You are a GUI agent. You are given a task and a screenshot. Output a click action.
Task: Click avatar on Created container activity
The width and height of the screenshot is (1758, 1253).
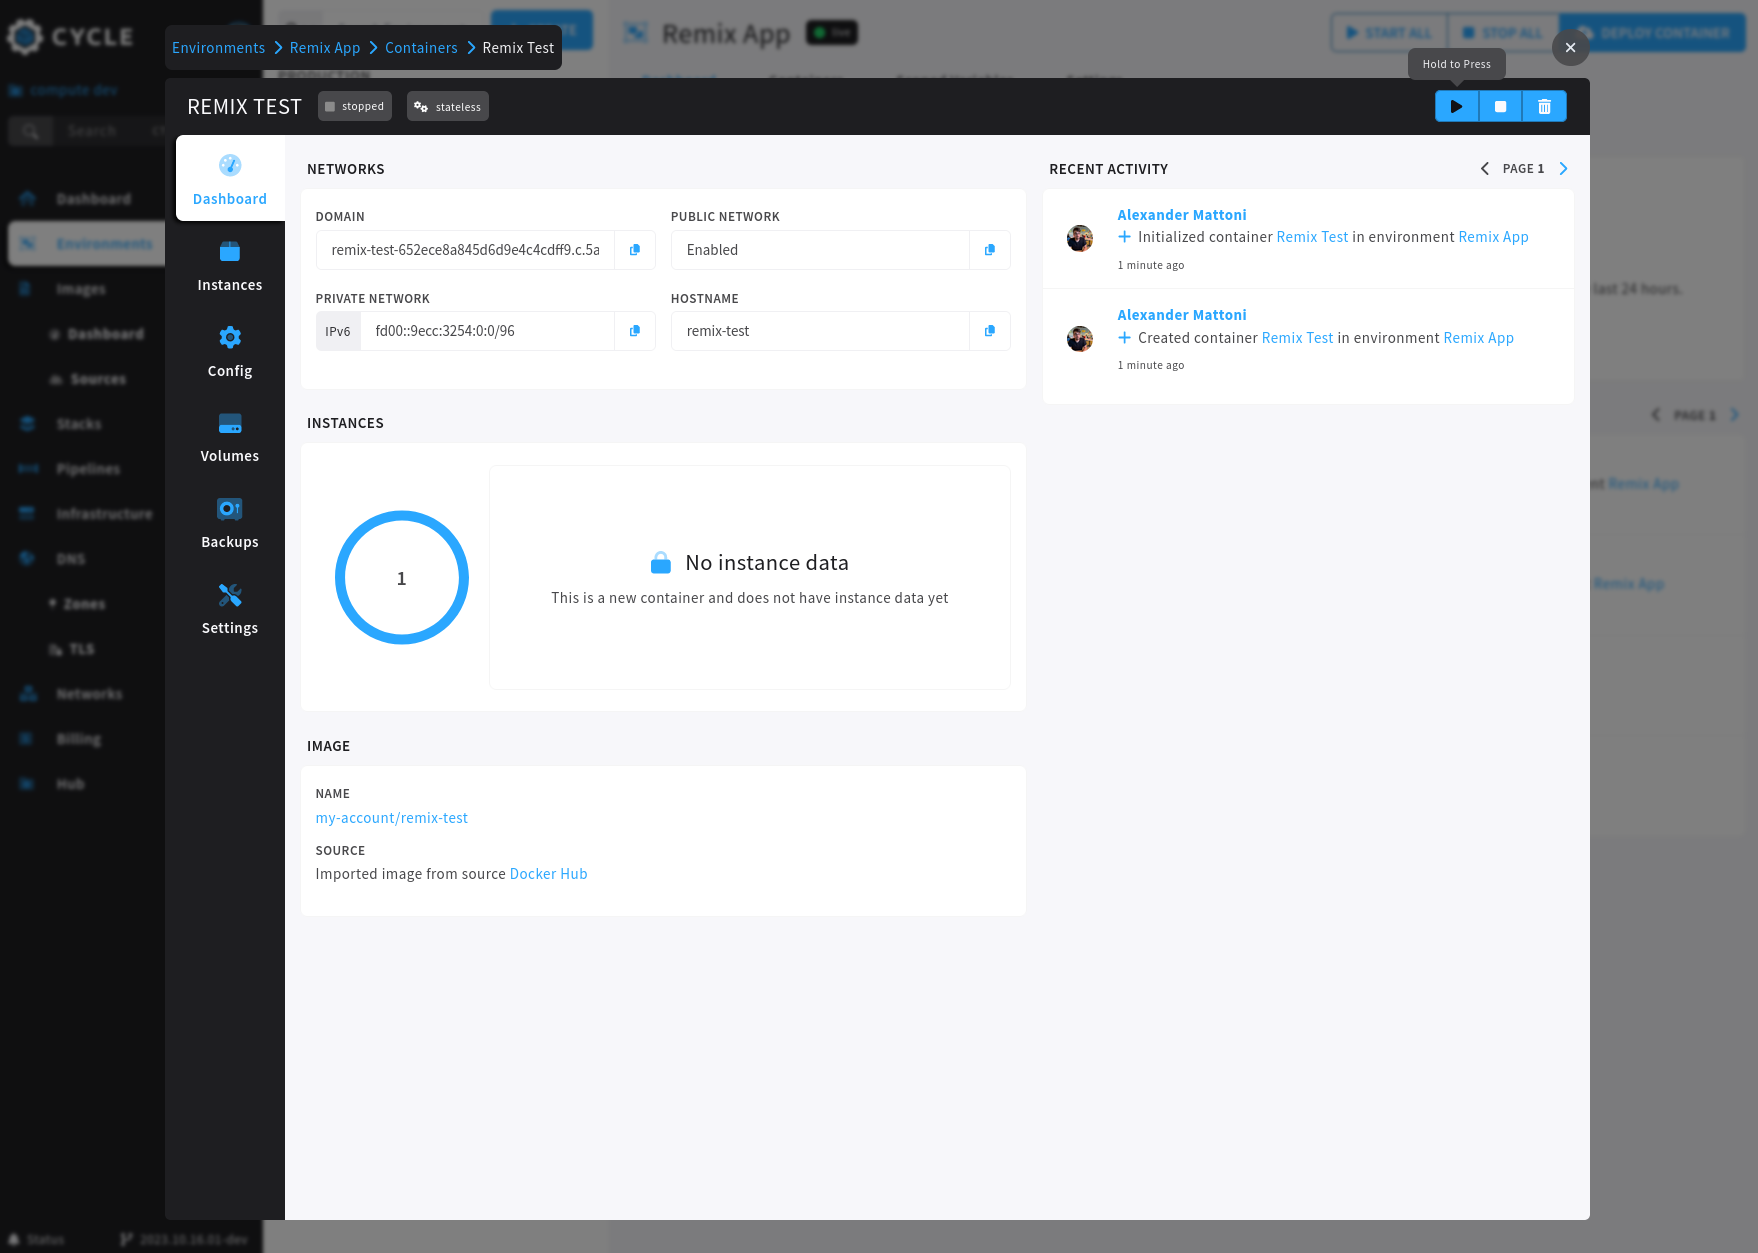[x=1080, y=339]
